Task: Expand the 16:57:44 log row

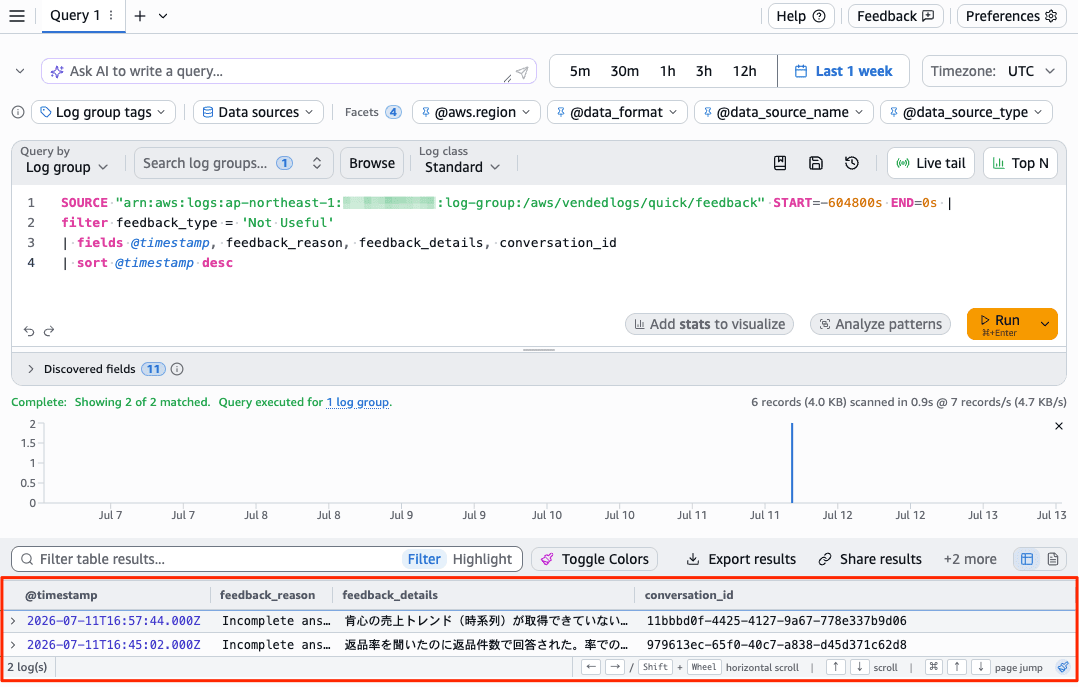Action: coord(13,621)
